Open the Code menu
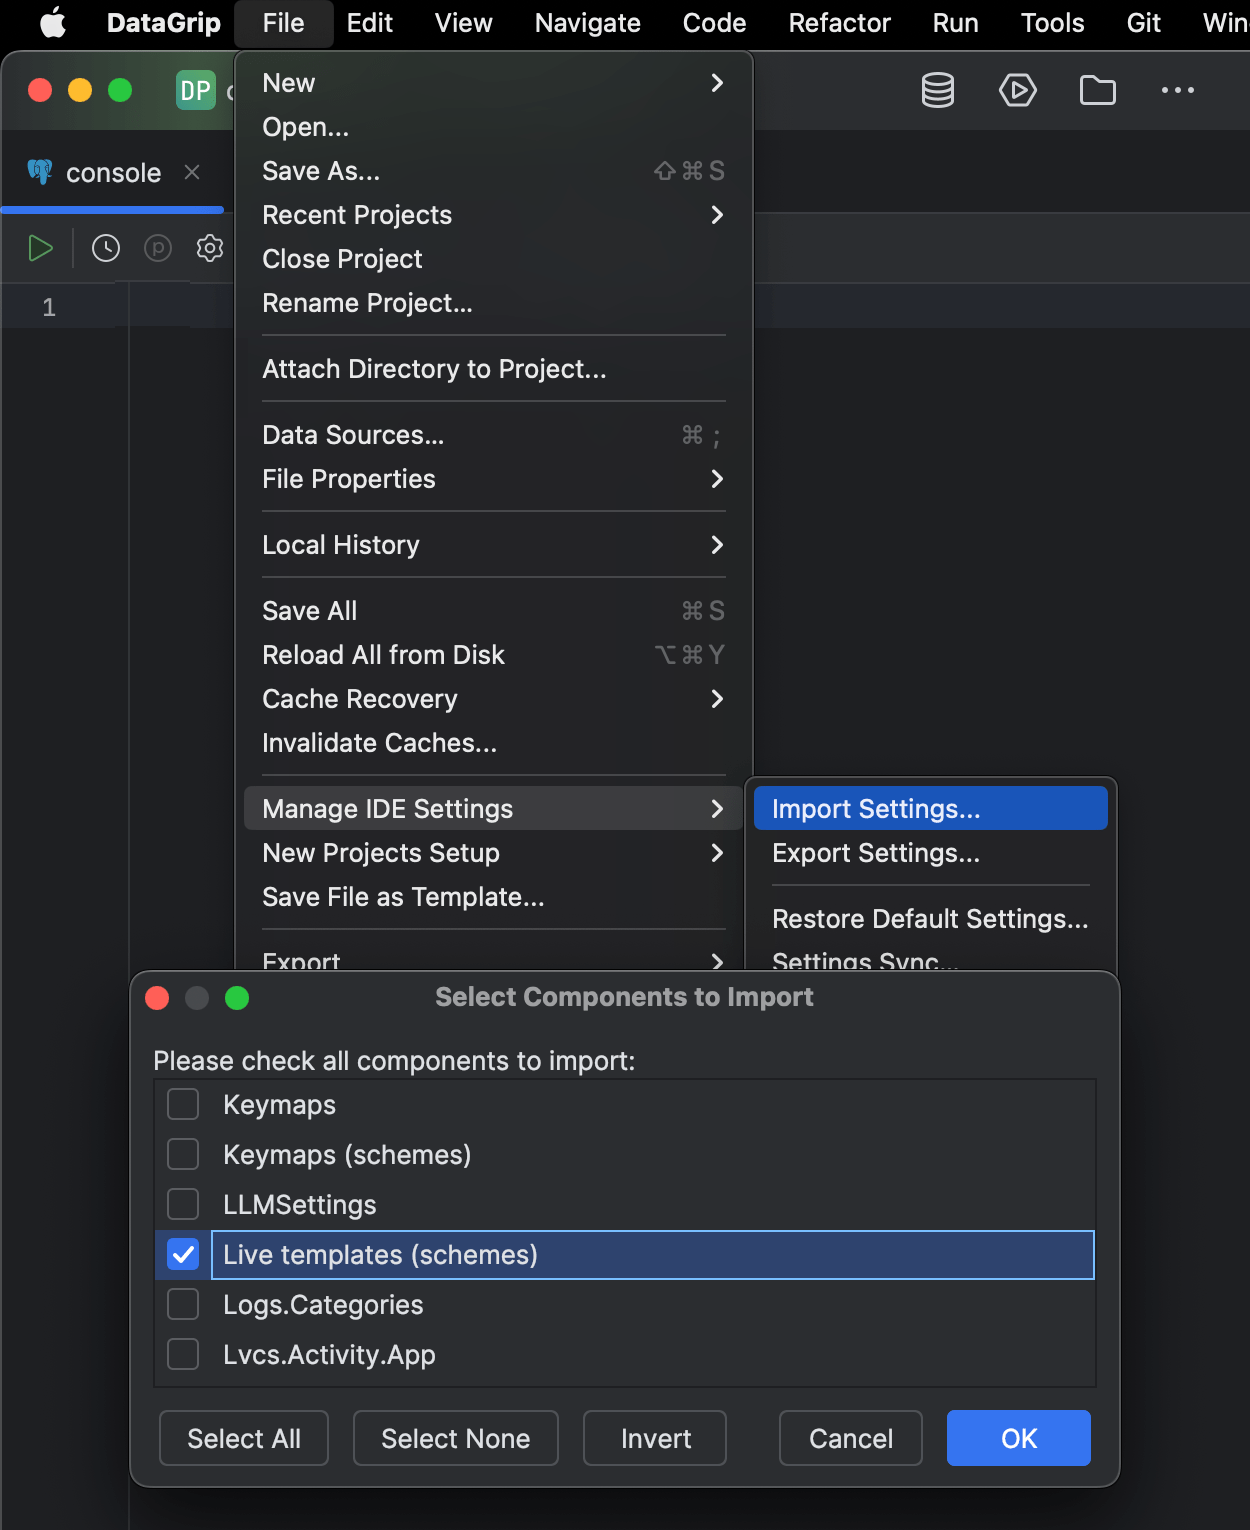This screenshot has width=1250, height=1530. tap(714, 23)
